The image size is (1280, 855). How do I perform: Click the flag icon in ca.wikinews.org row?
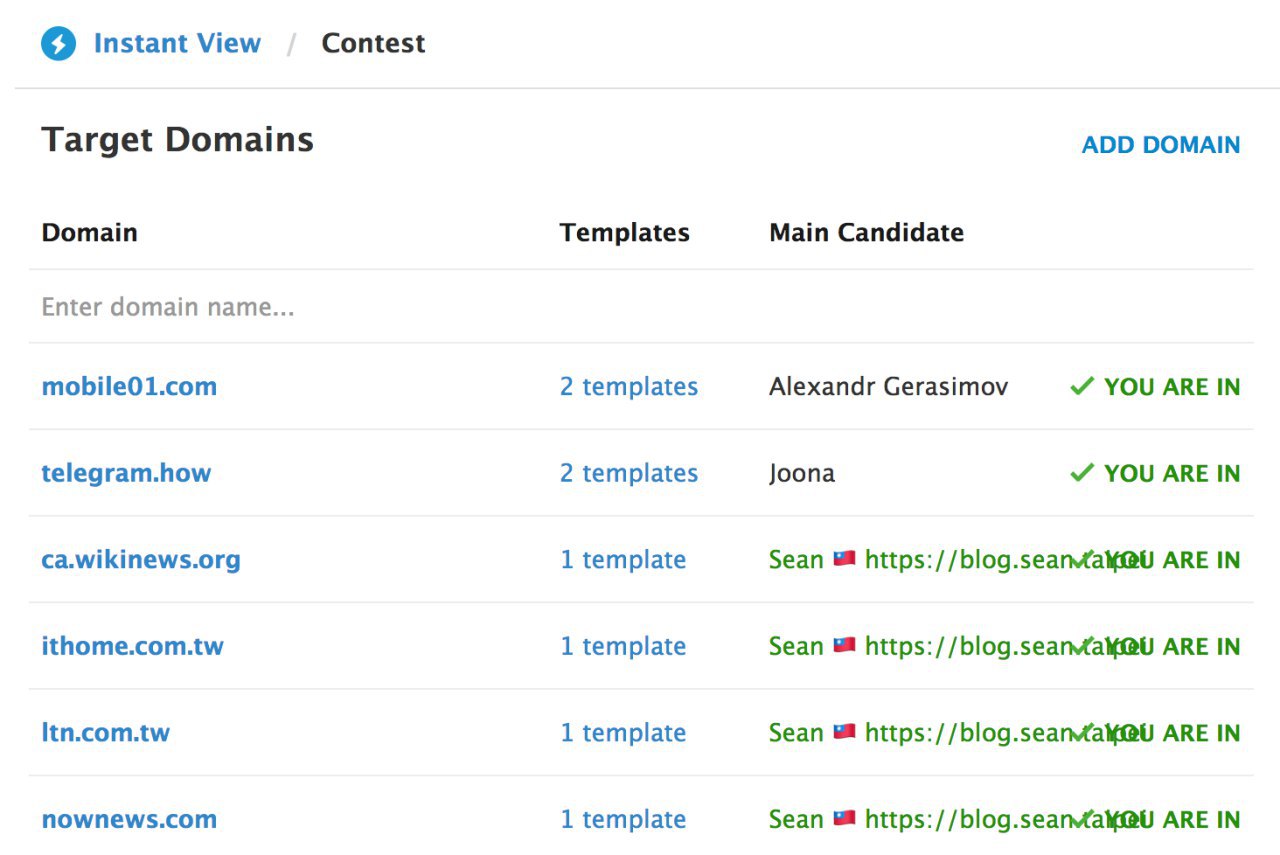pyautogui.click(x=844, y=559)
